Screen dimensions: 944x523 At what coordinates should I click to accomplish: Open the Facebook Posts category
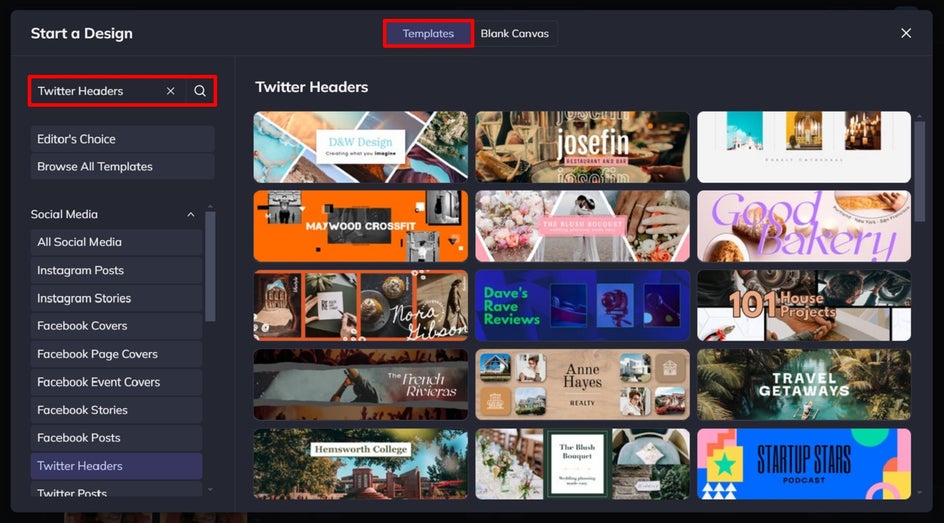116,438
